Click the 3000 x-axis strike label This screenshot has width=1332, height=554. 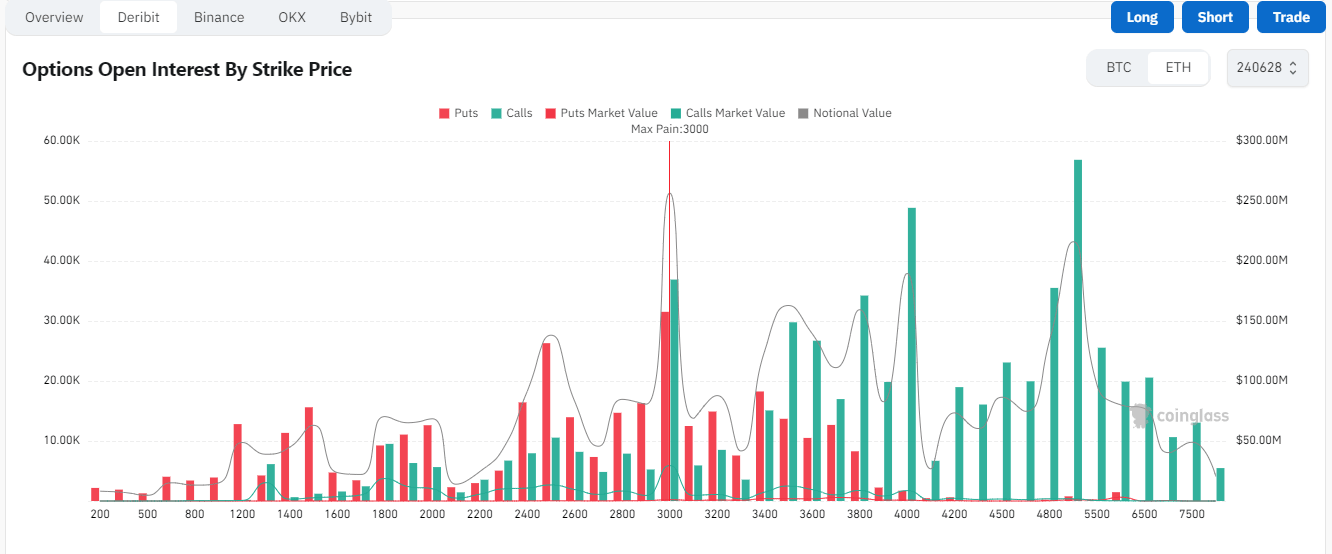670,514
